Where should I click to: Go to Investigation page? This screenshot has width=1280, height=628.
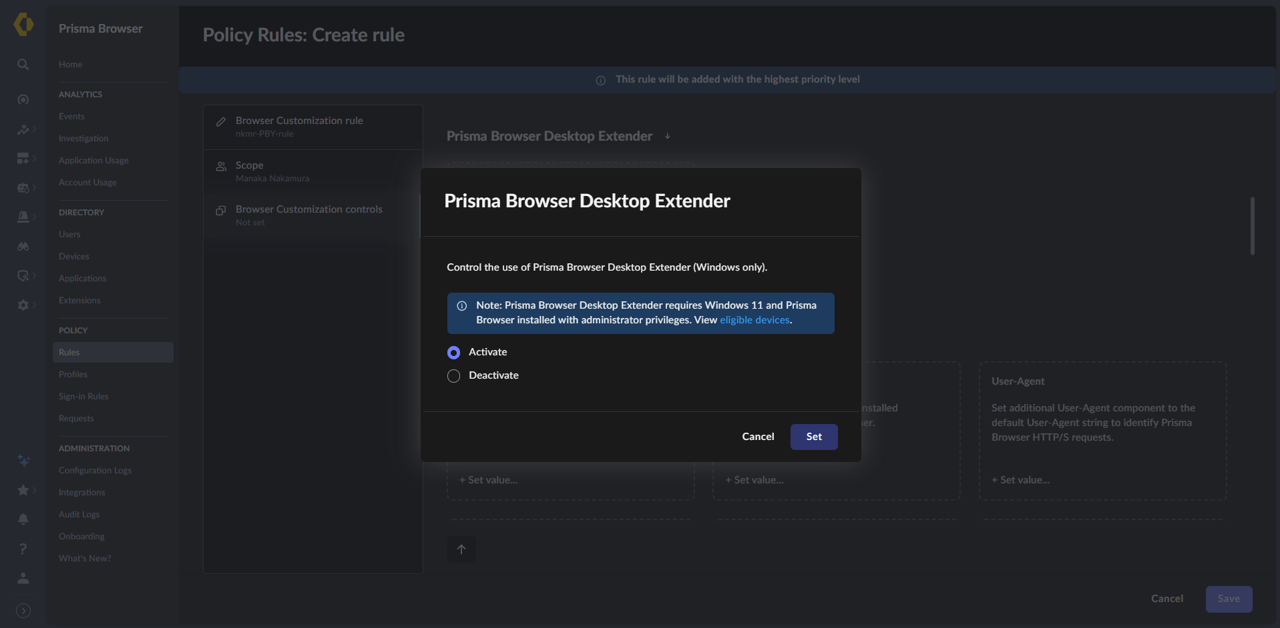(83, 138)
